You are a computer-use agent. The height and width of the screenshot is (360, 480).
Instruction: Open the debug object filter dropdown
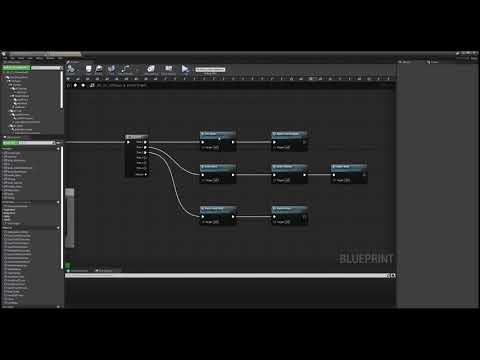click(210, 69)
